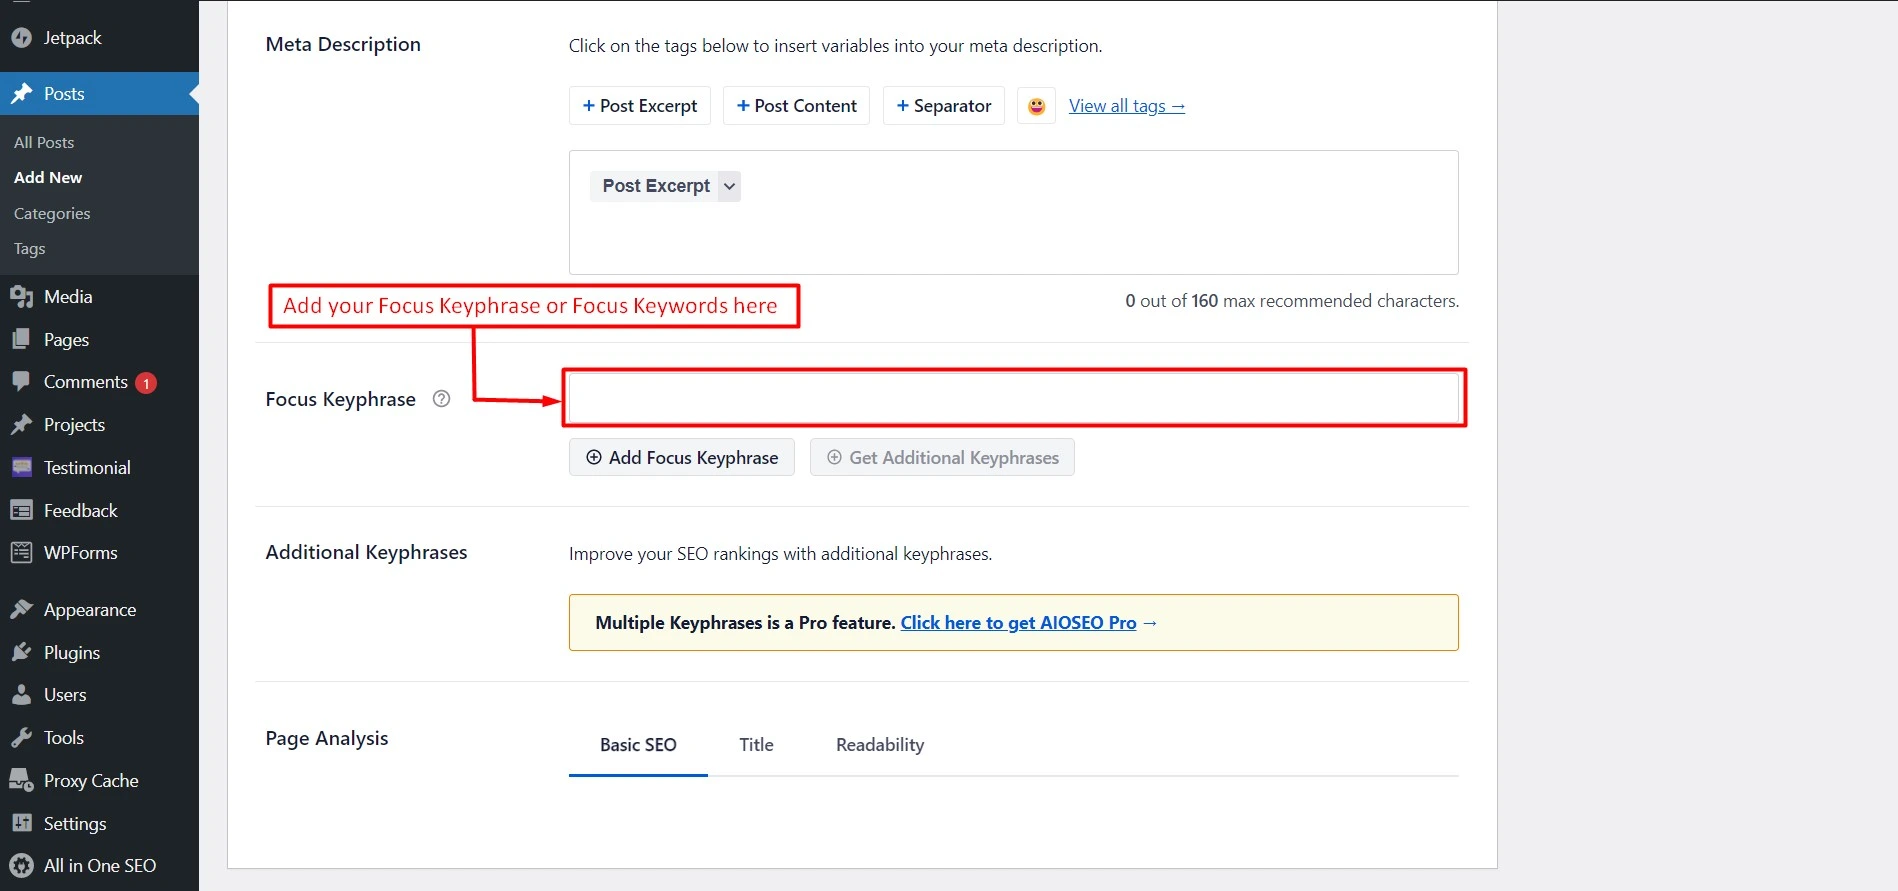Select the Basic SEO tab
The height and width of the screenshot is (891, 1898).
click(x=638, y=745)
